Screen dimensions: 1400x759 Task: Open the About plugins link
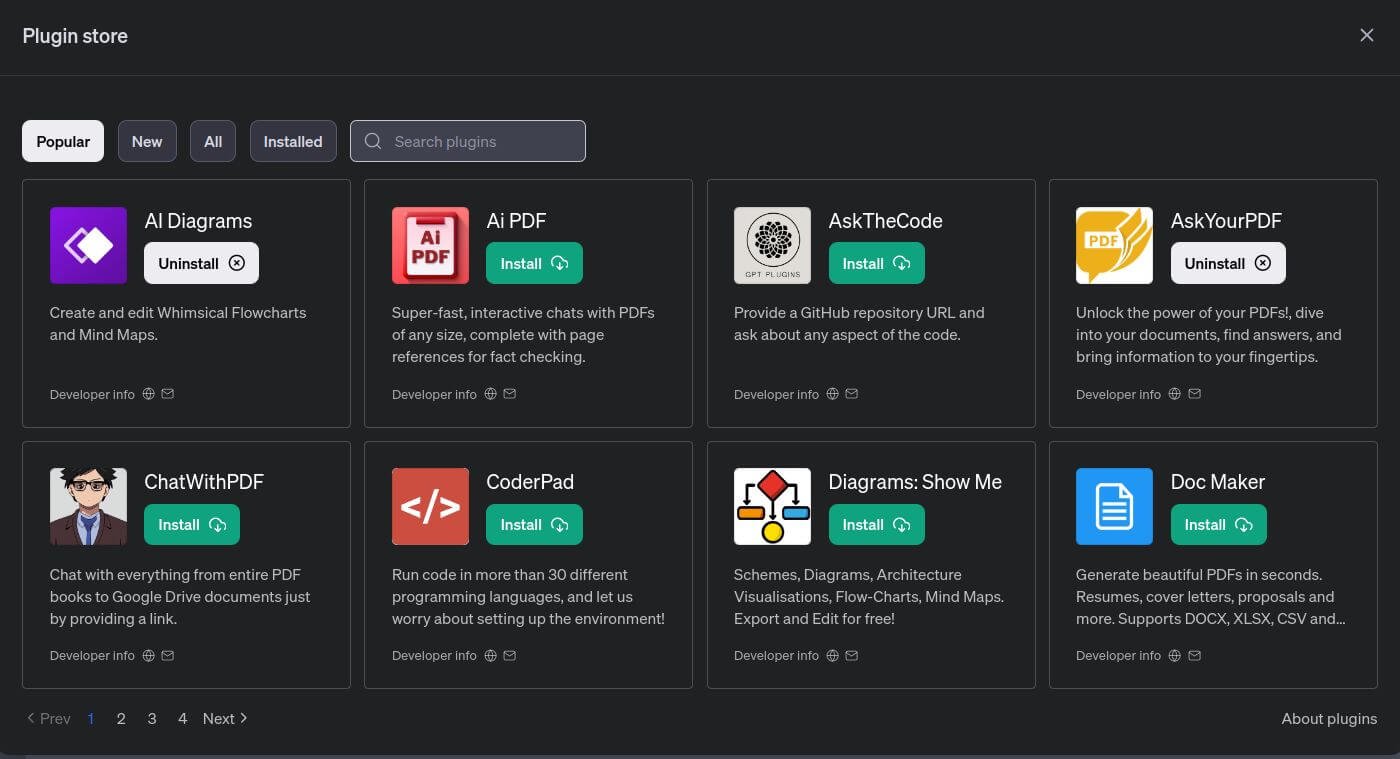(1329, 718)
